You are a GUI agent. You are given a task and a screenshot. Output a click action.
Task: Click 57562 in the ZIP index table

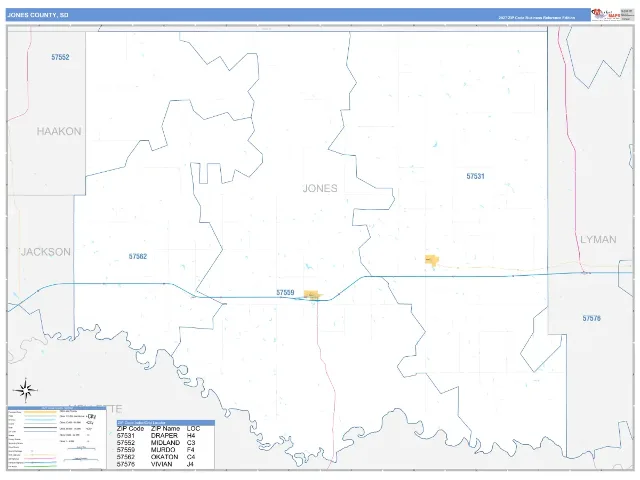(126, 457)
